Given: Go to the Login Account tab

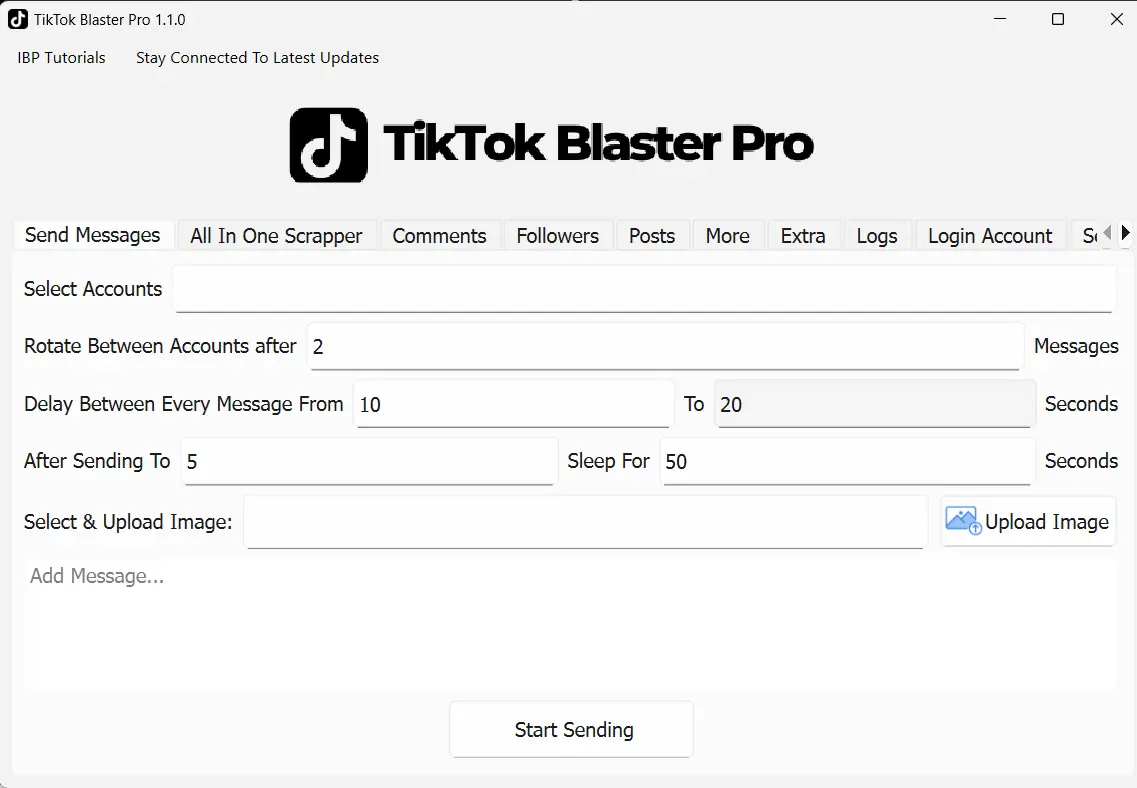Looking at the screenshot, I should pyautogui.click(x=989, y=236).
